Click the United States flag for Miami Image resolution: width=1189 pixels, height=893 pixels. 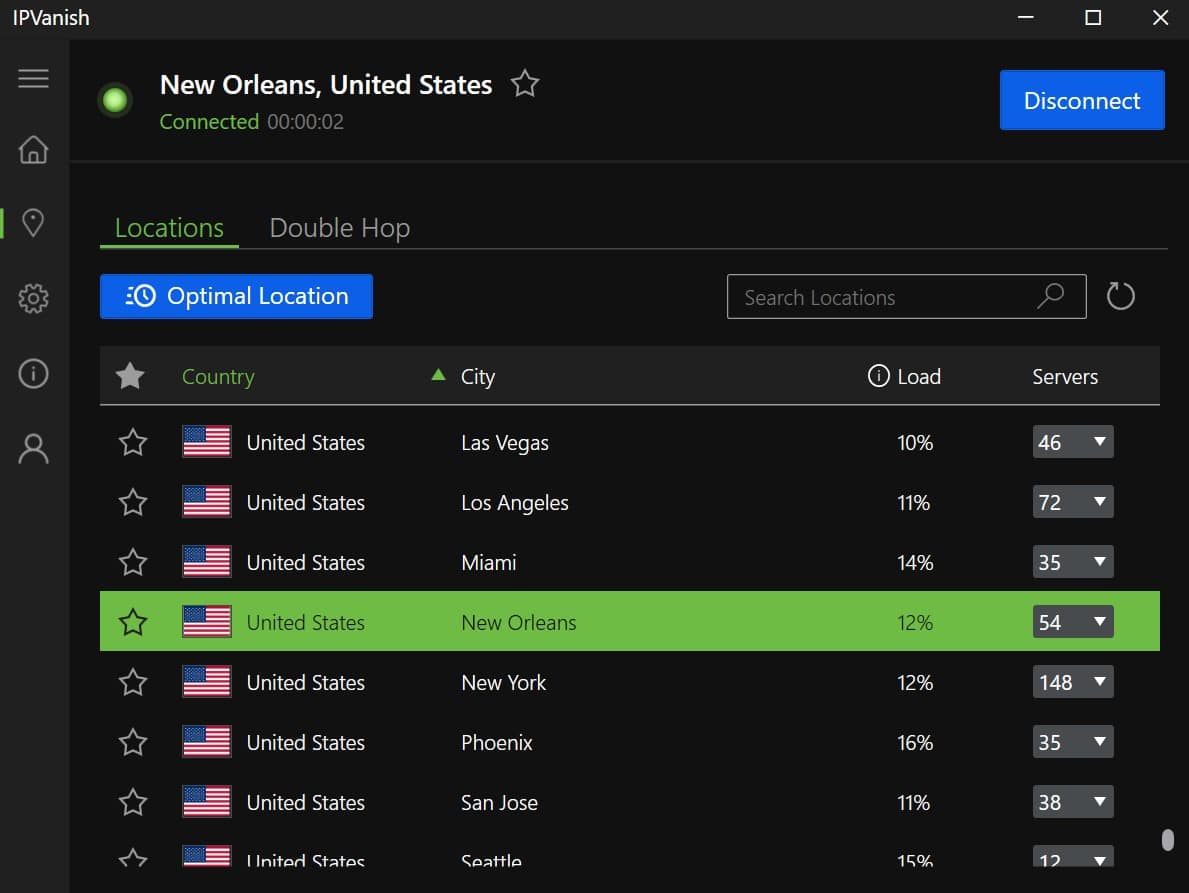(207, 562)
